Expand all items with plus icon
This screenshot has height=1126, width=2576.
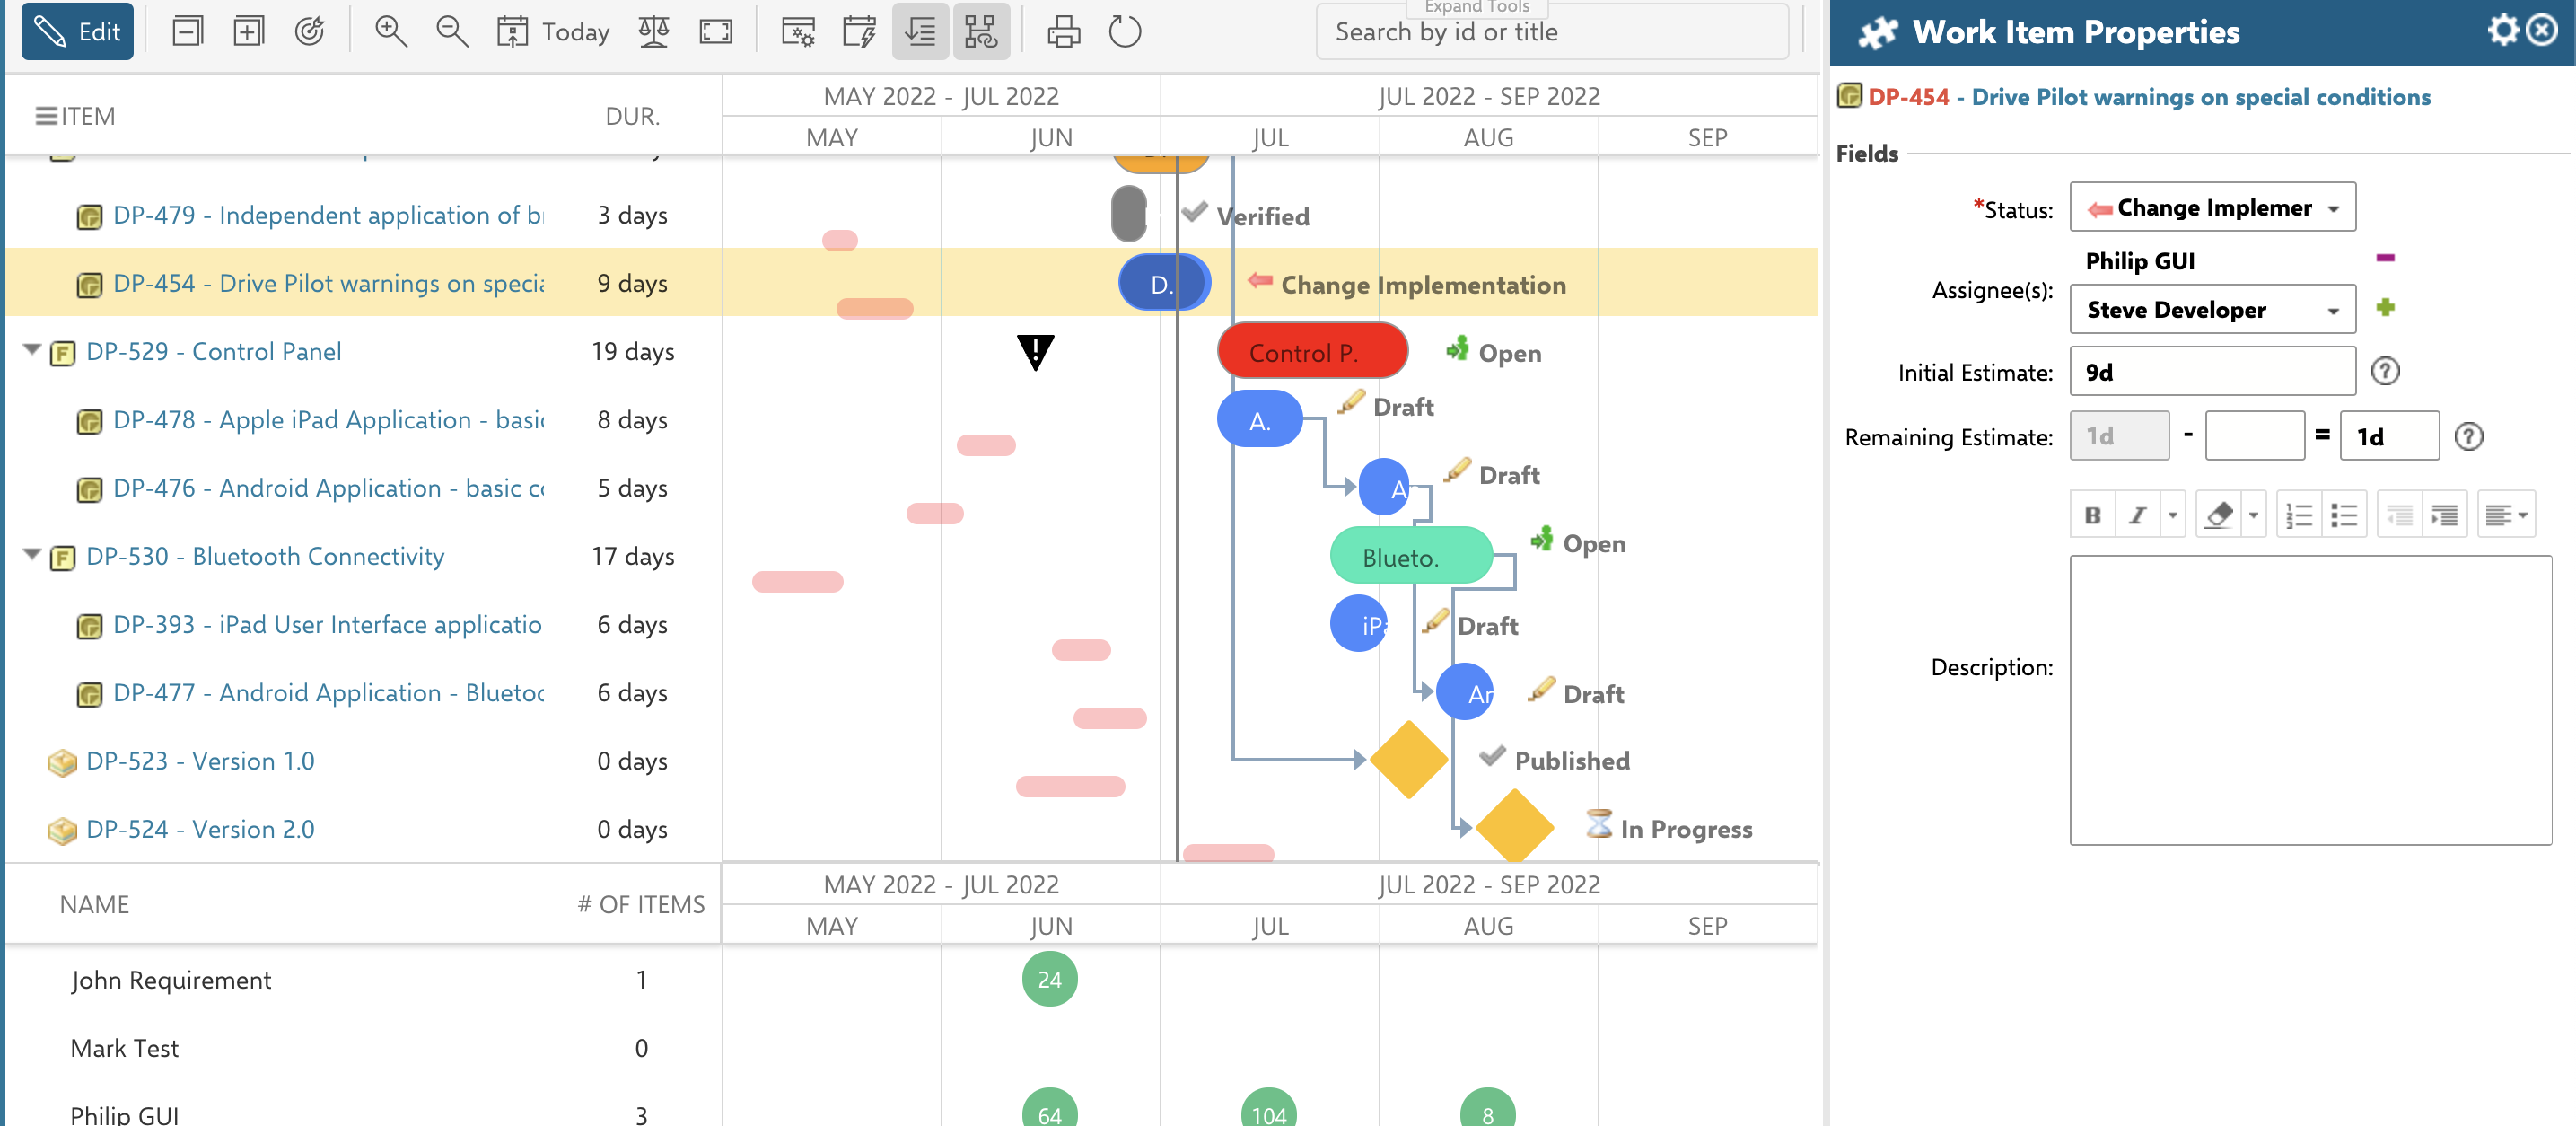pyautogui.click(x=248, y=32)
